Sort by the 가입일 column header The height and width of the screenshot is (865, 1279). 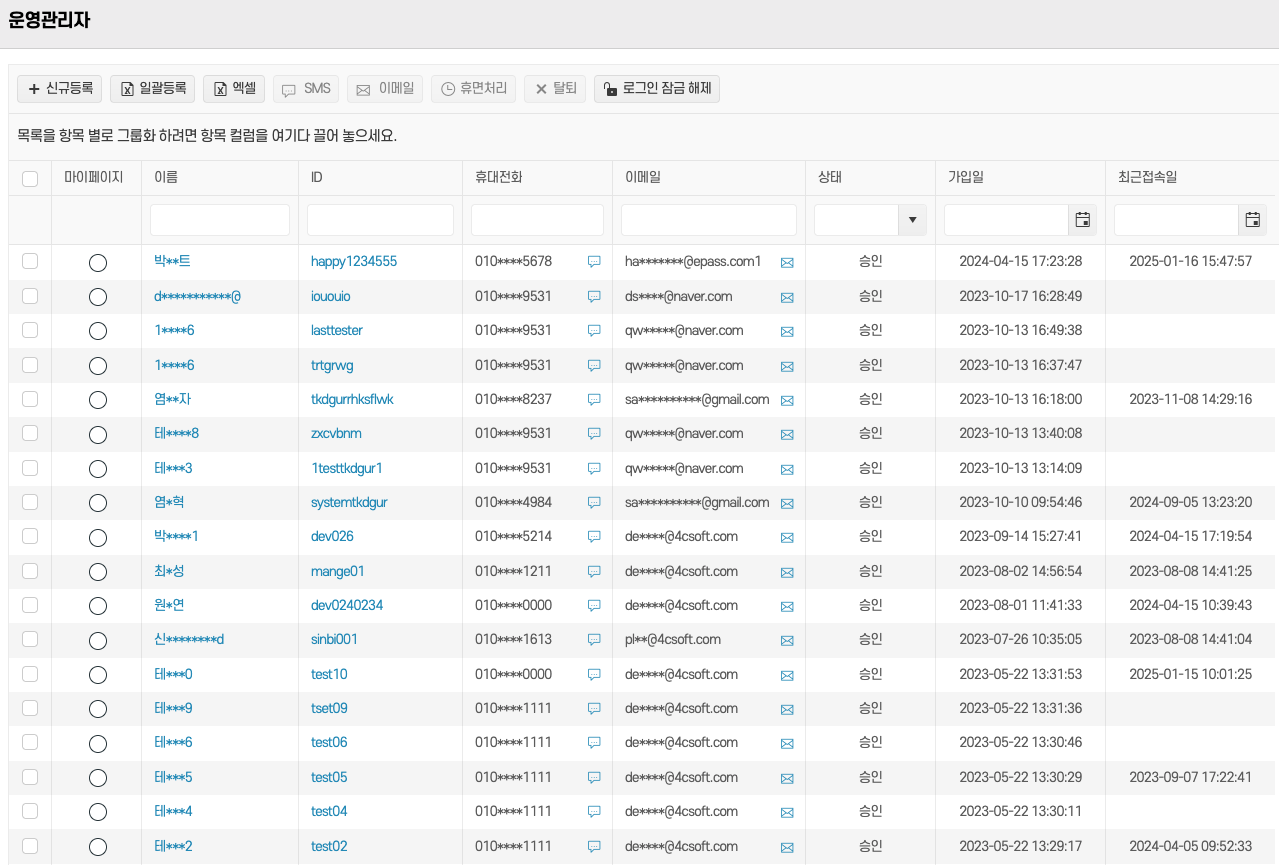pyautogui.click(x=966, y=178)
